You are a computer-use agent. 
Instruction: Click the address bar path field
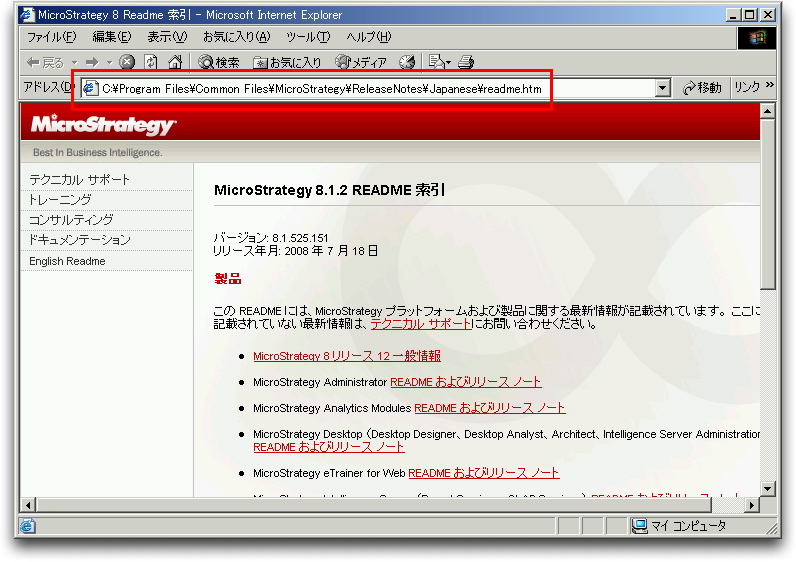coord(375,89)
